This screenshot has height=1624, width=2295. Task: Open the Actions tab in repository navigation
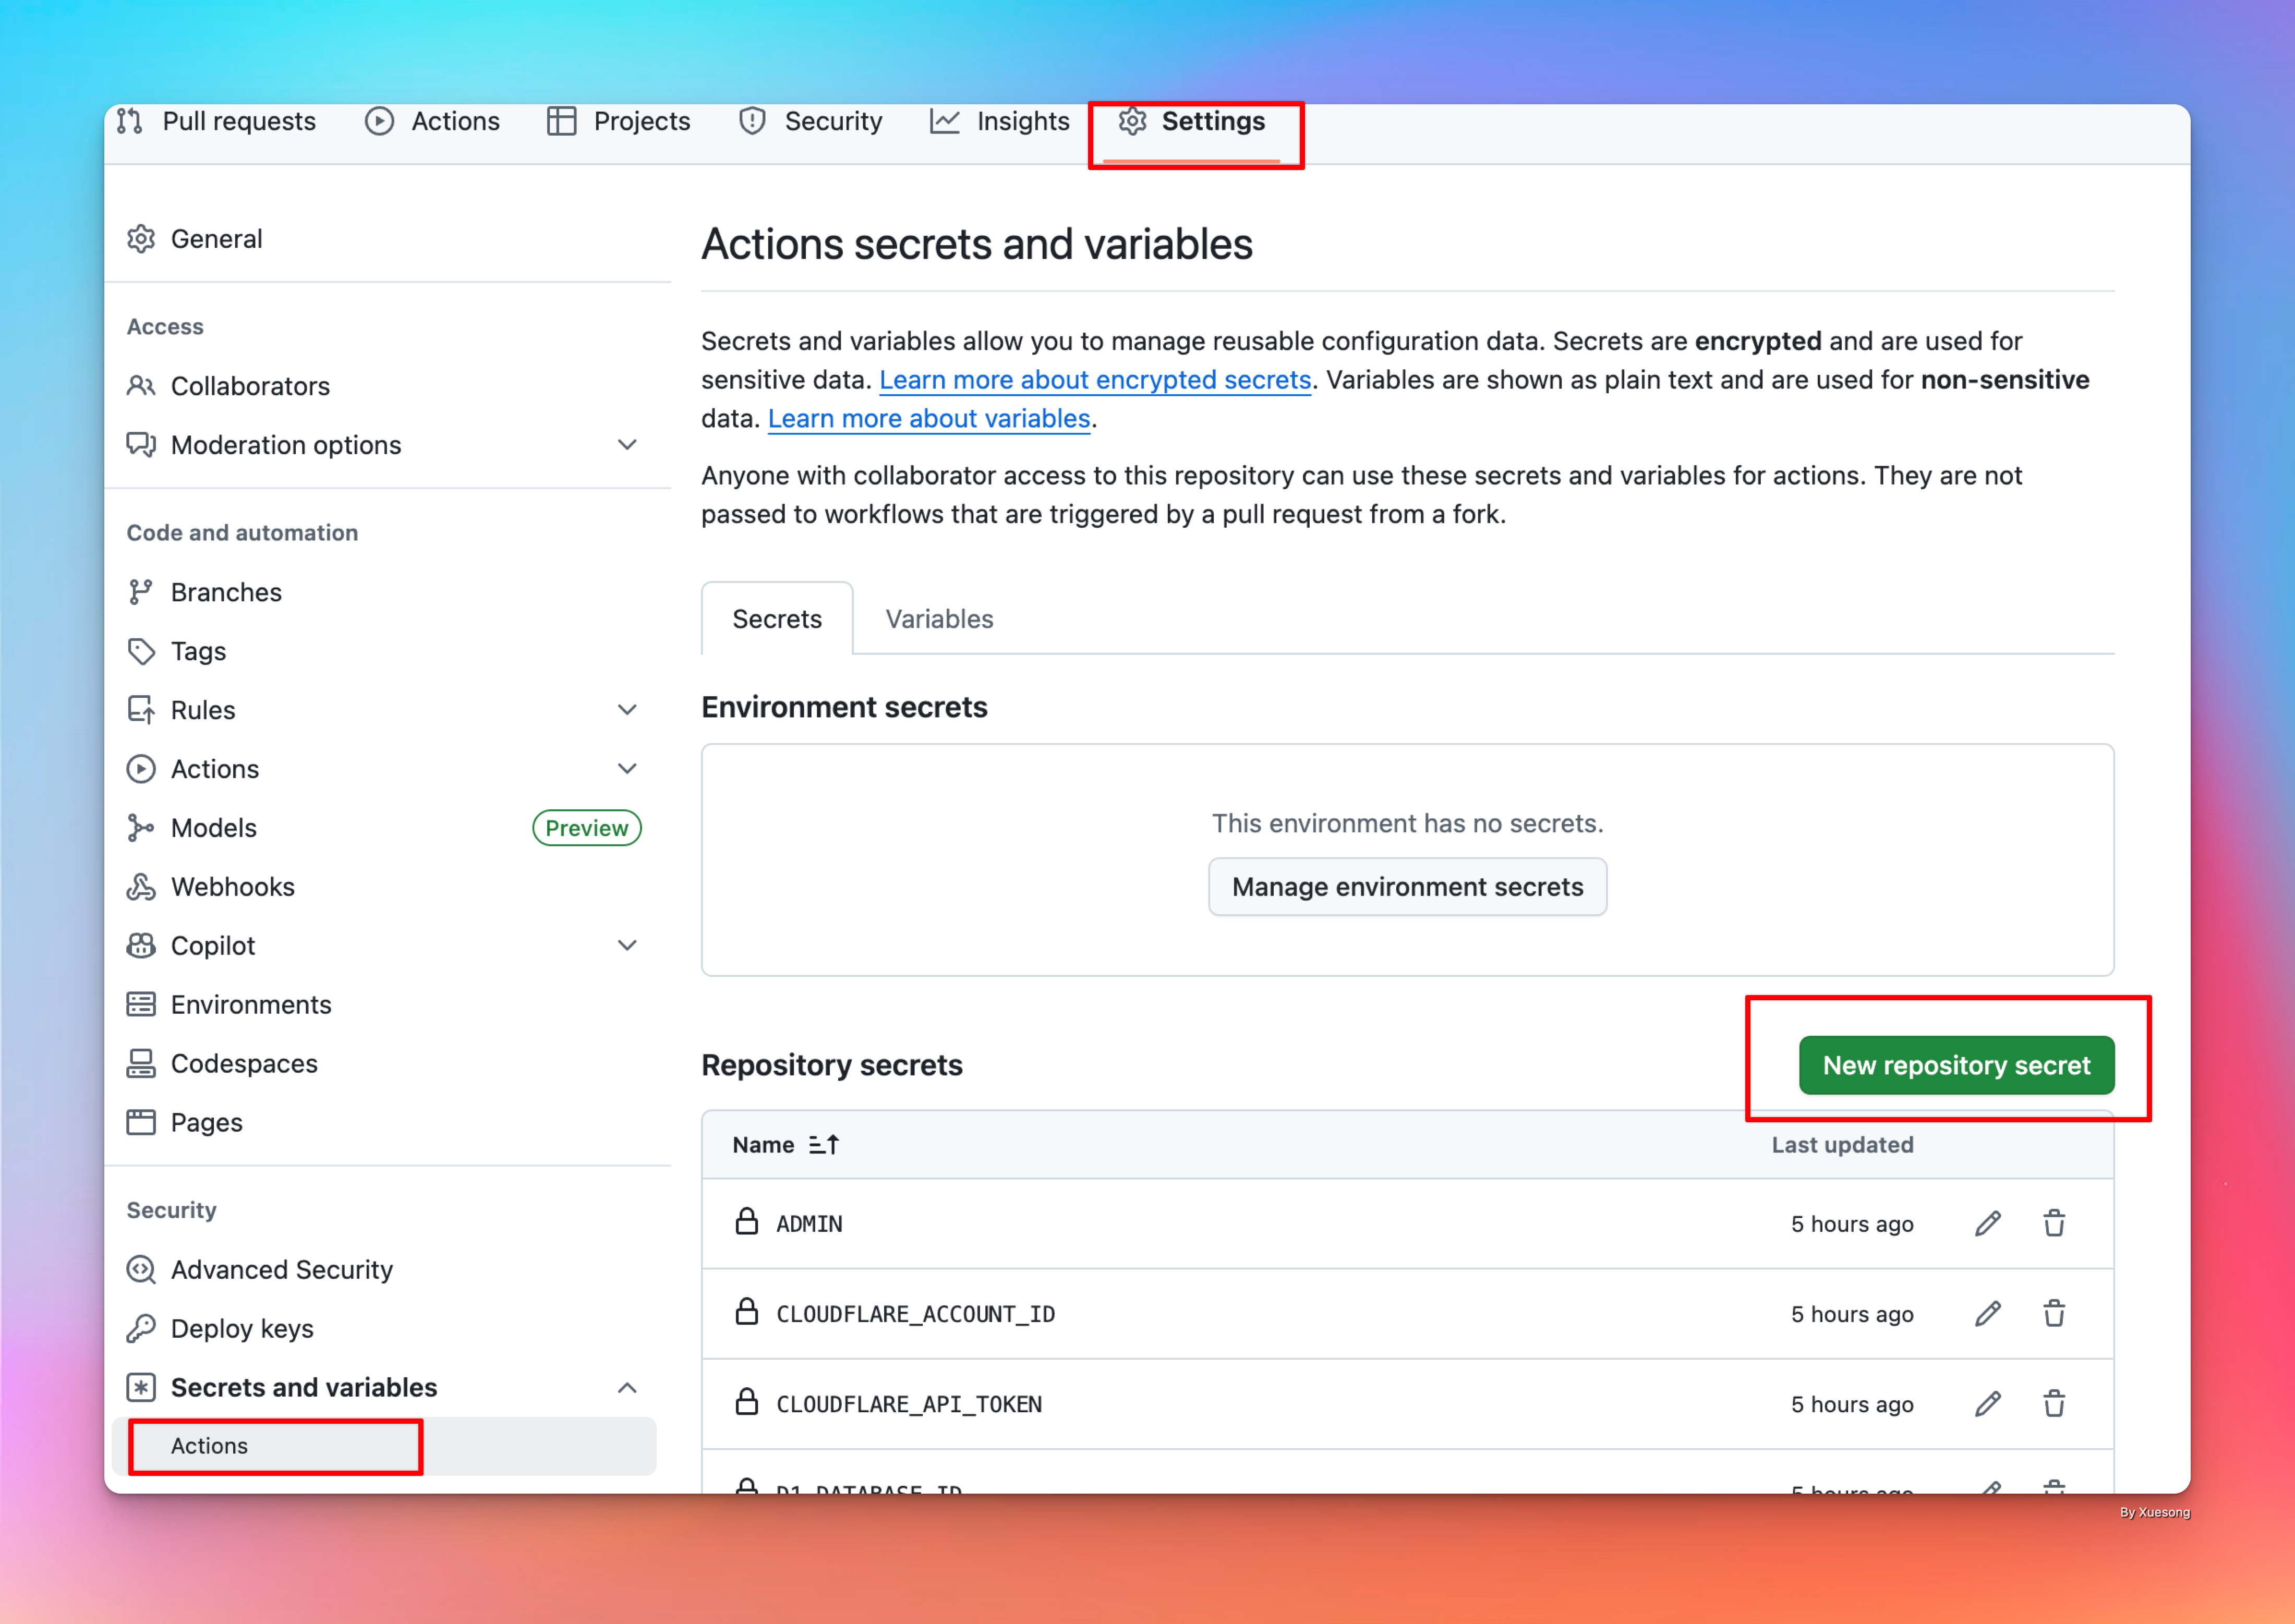tap(432, 121)
